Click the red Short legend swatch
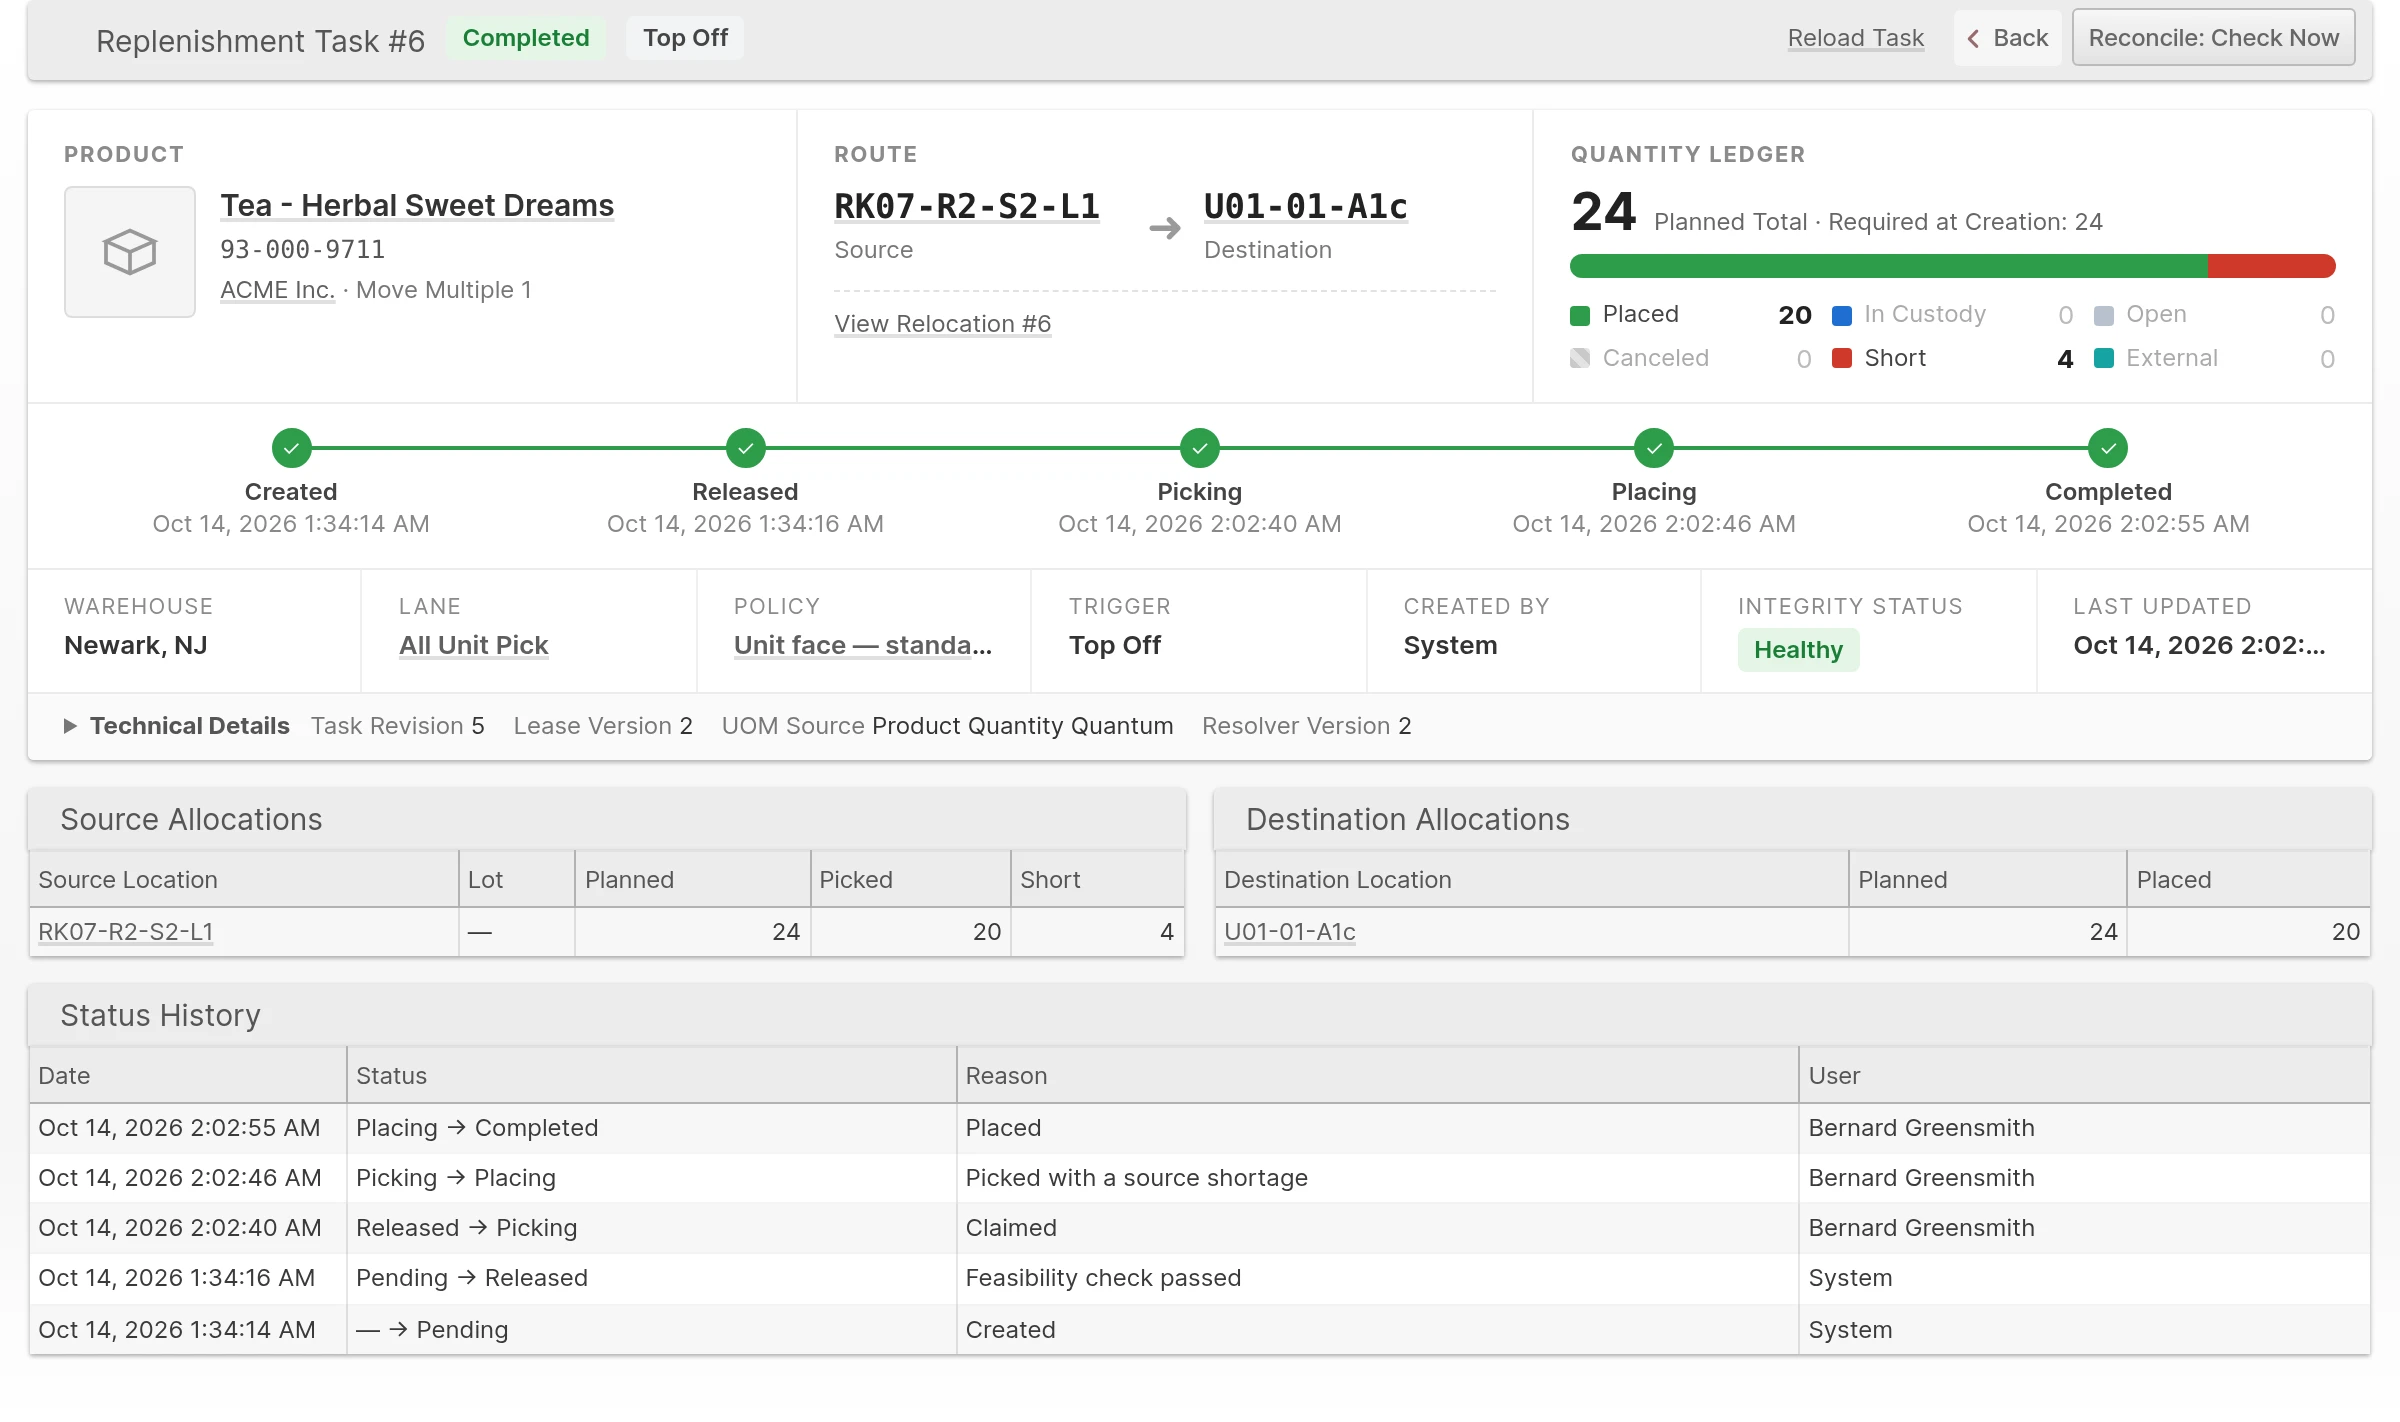The height and width of the screenshot is (1422, 2400). point(1842,358)
